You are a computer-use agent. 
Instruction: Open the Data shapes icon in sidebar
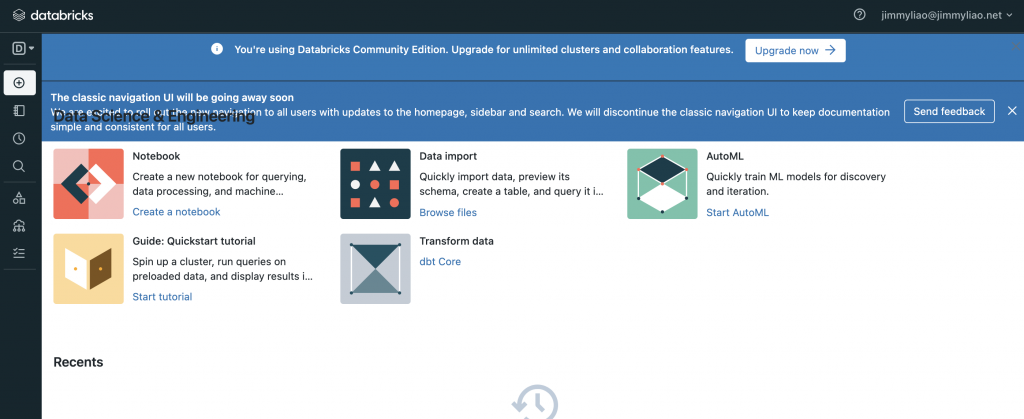[19, 198]
